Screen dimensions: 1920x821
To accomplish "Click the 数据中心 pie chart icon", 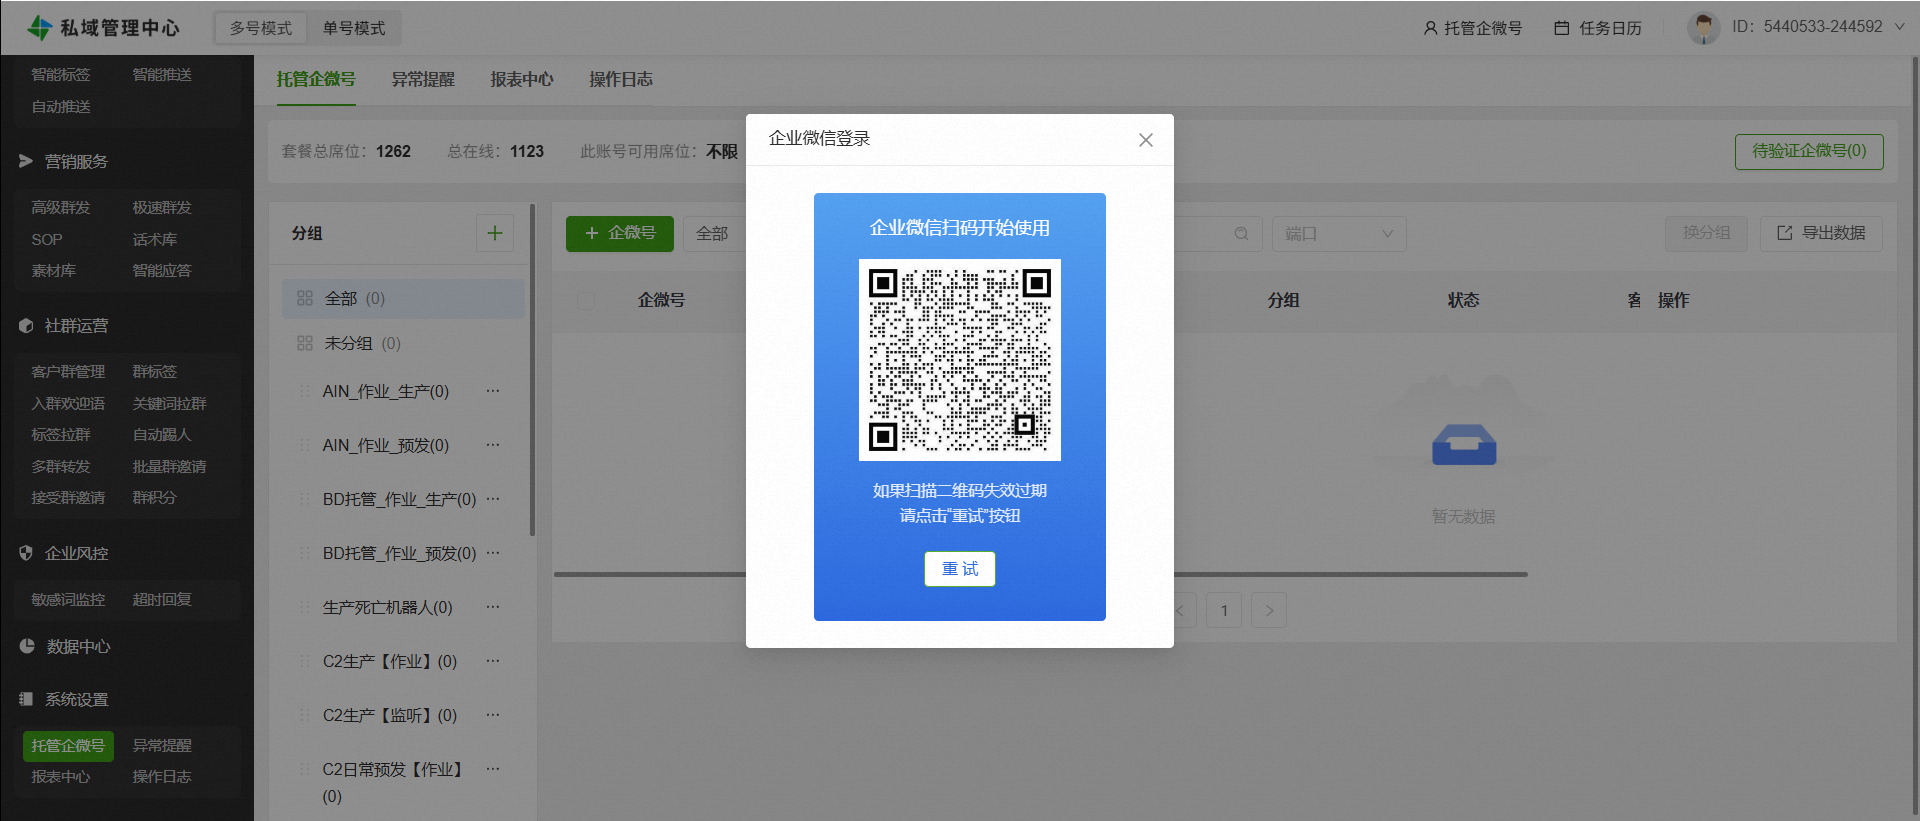I will 27,646.
